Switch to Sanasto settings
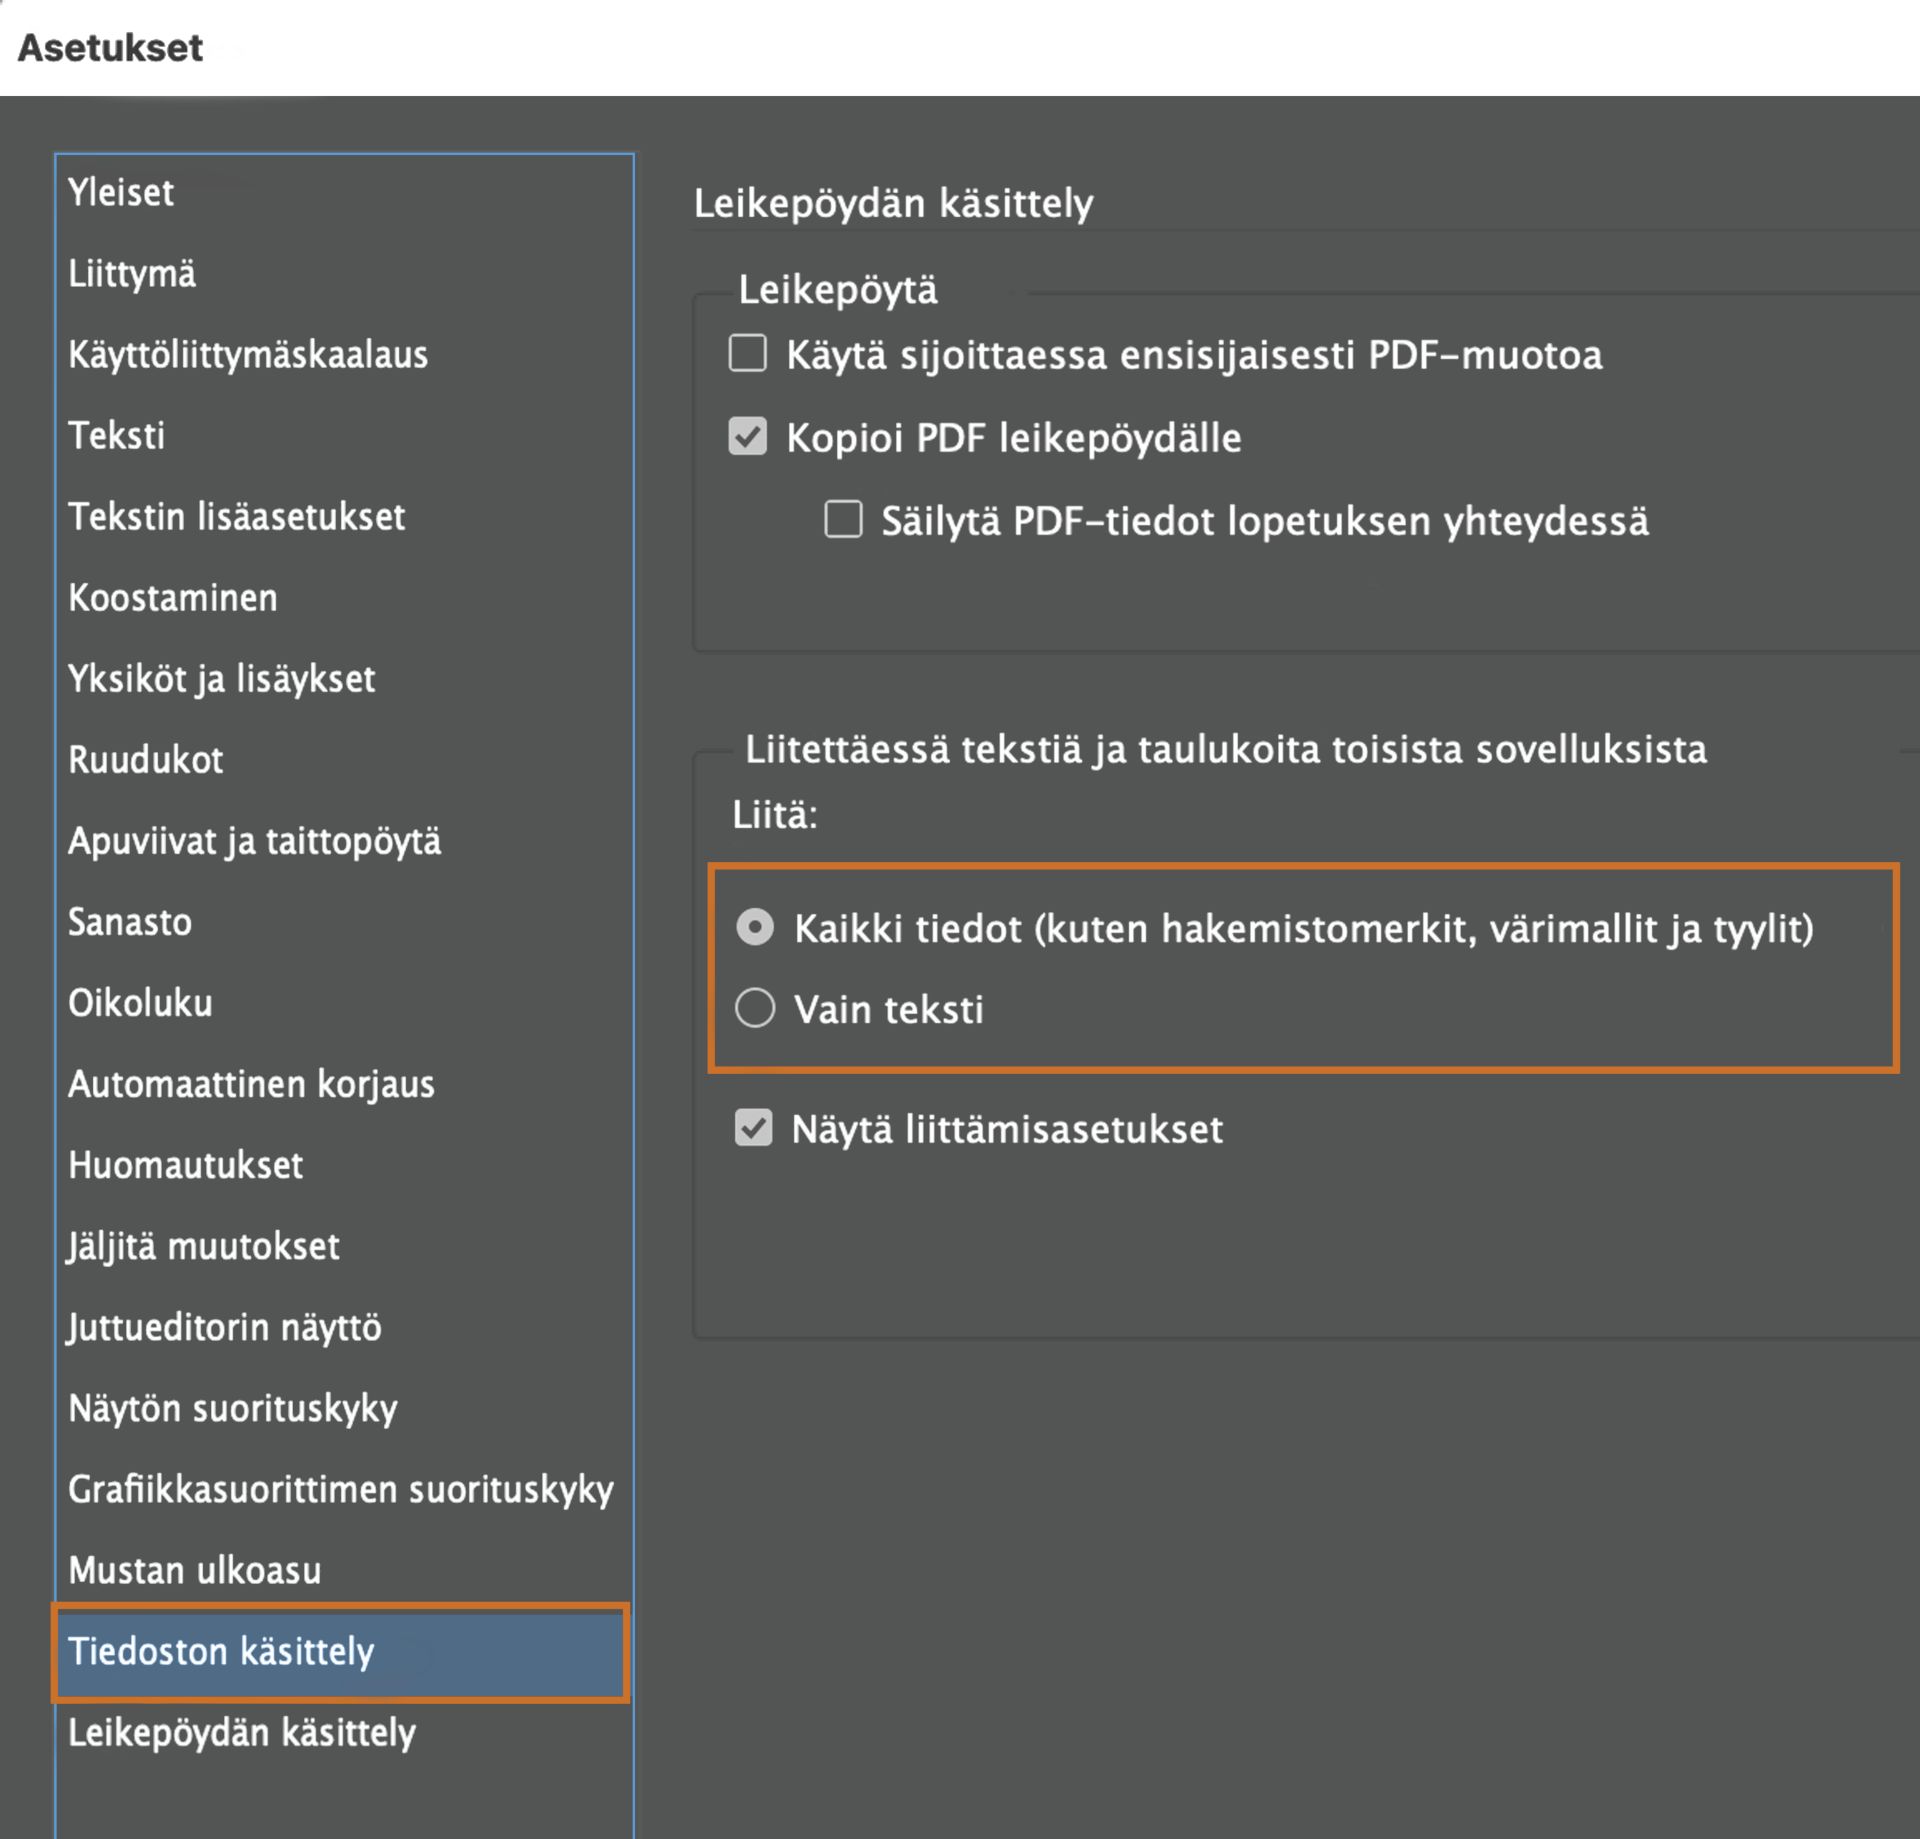This screenshot has height=1839, width=1920. point(130,923)
